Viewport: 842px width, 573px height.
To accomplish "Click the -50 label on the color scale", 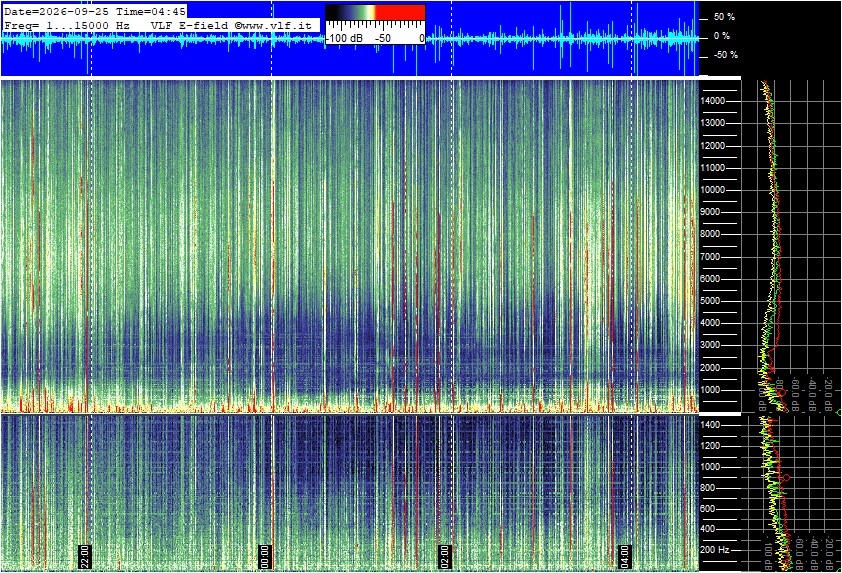I will (x=382, y=39).
